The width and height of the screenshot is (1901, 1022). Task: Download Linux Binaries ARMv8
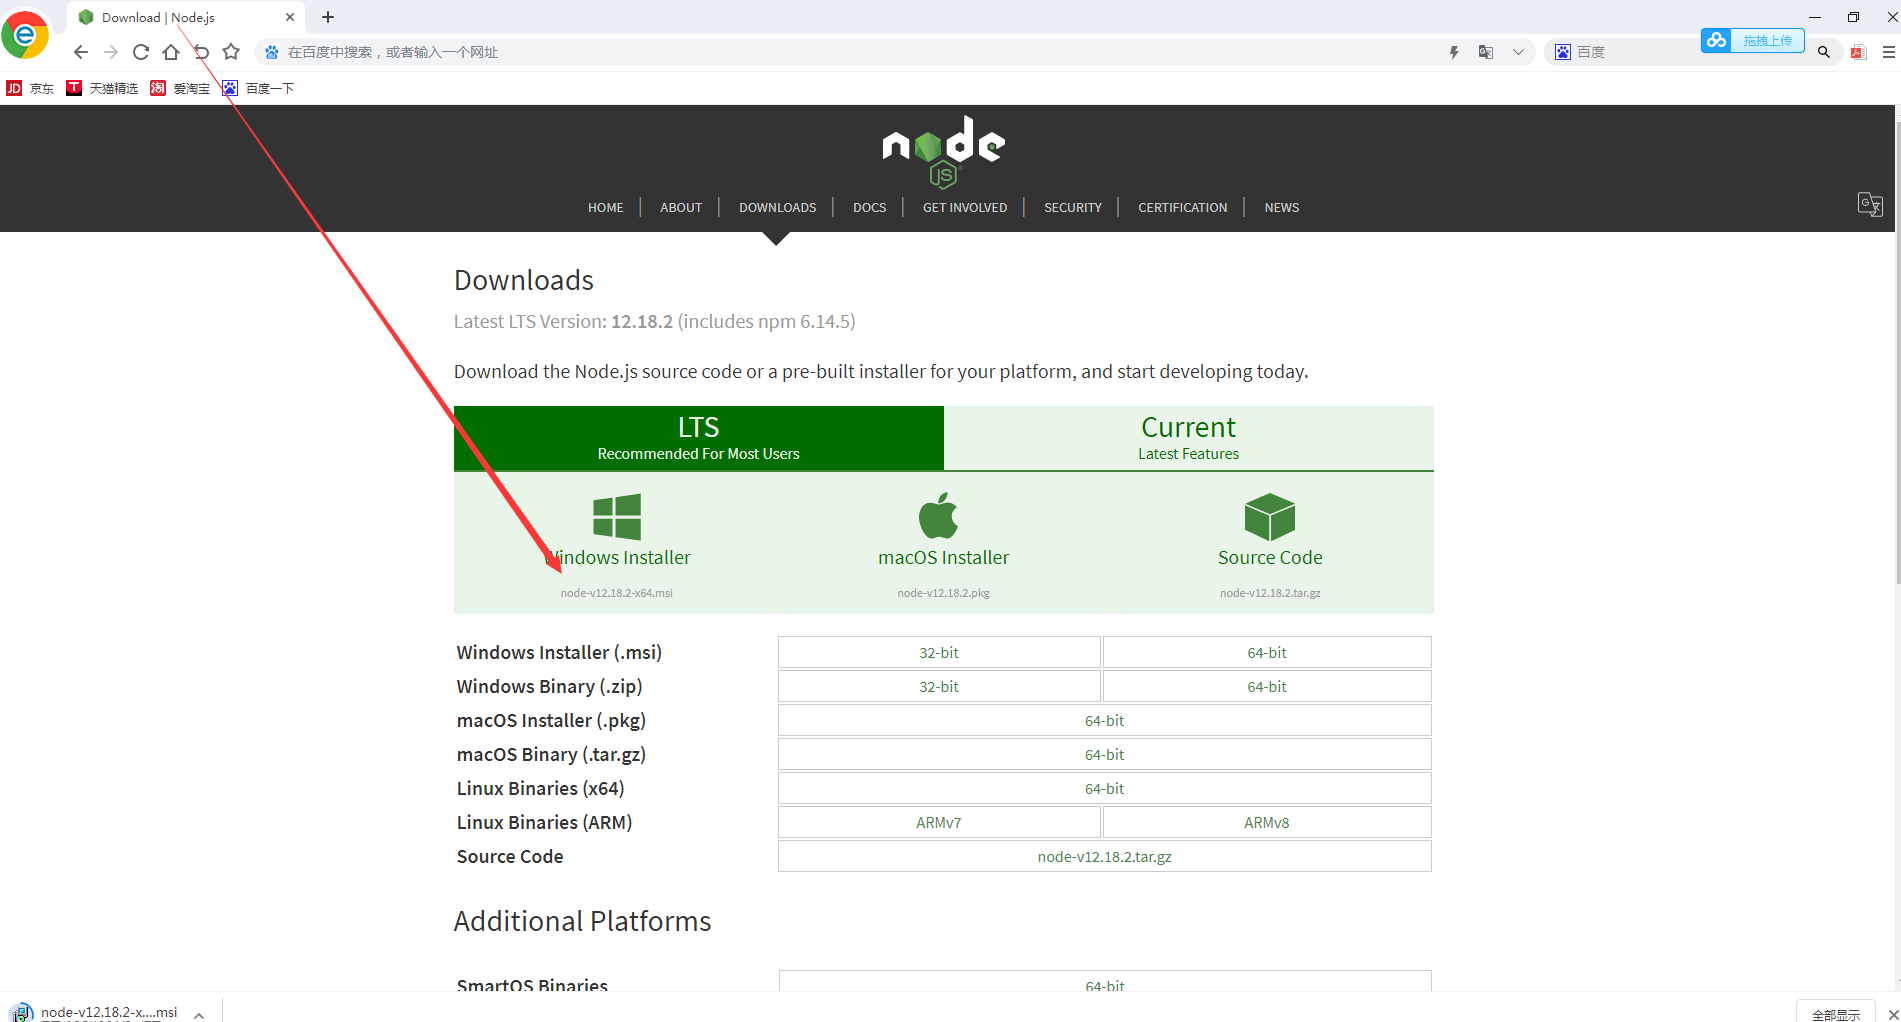tap(1267, 822)
